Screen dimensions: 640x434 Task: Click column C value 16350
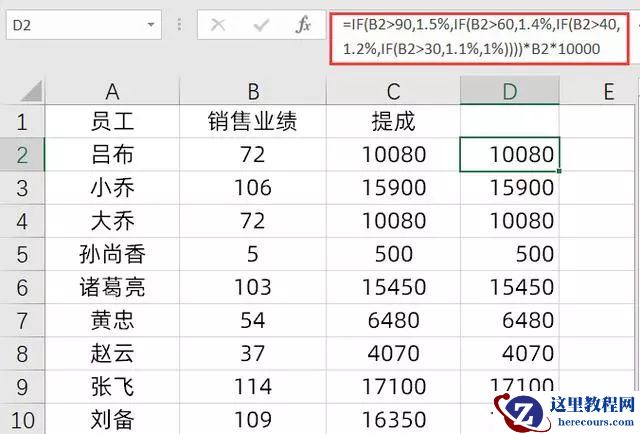(393, 419)
